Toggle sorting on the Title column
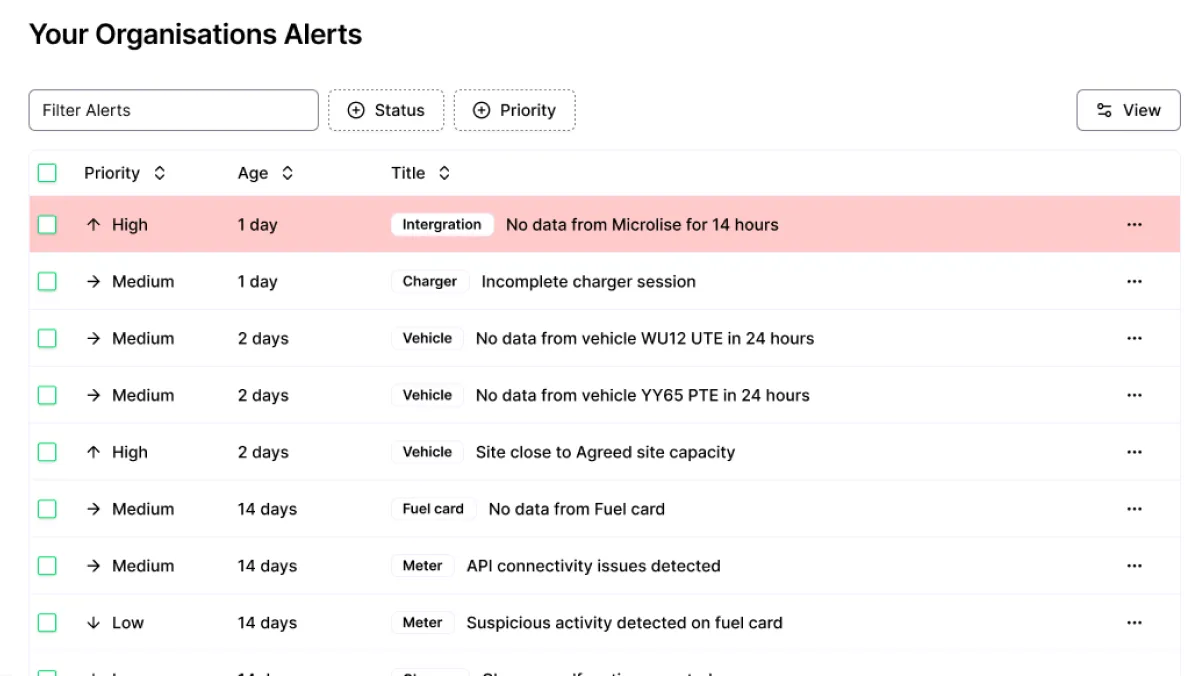 pyautogui.click(x=444, y=172)
